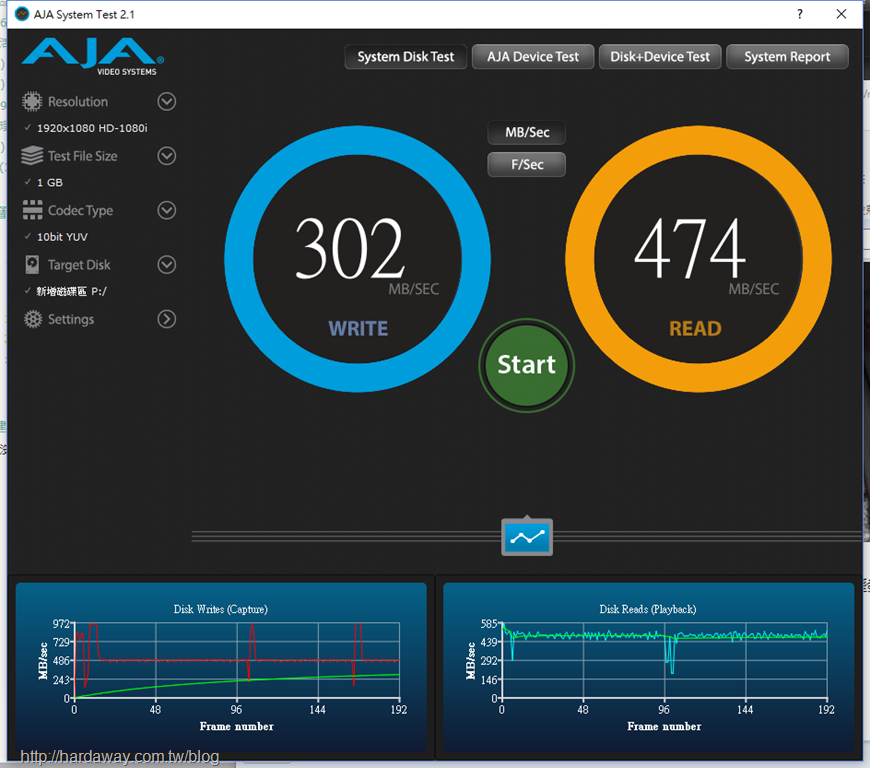Click the Resolution label

(x=78, y=102)
